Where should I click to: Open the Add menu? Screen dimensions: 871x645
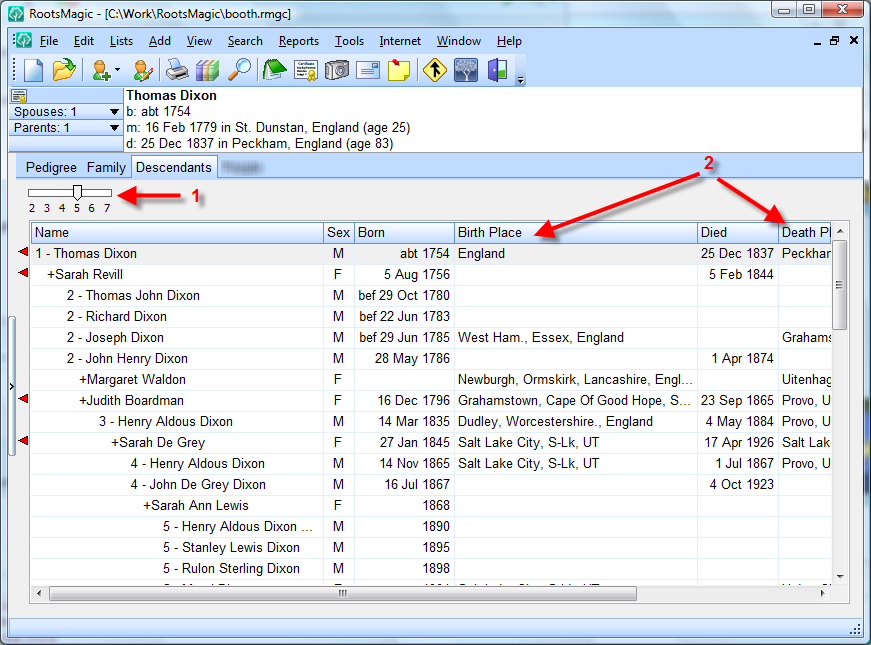[159, 41]
